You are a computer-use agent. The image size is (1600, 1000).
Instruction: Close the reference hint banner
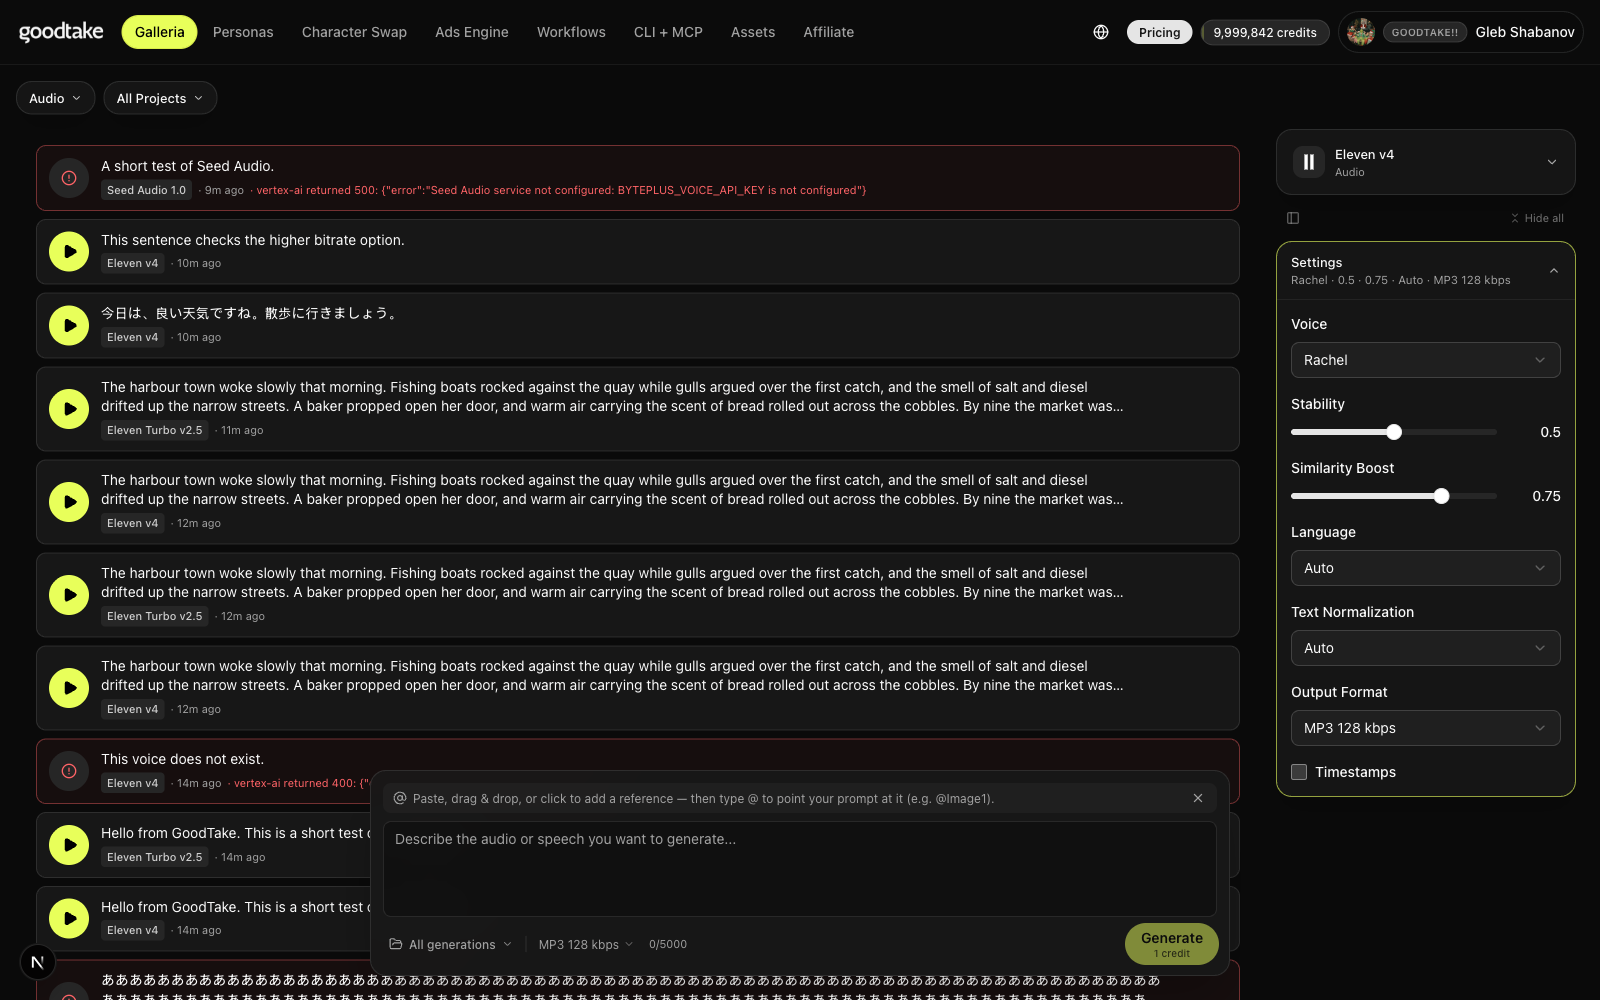(1198, 798)
